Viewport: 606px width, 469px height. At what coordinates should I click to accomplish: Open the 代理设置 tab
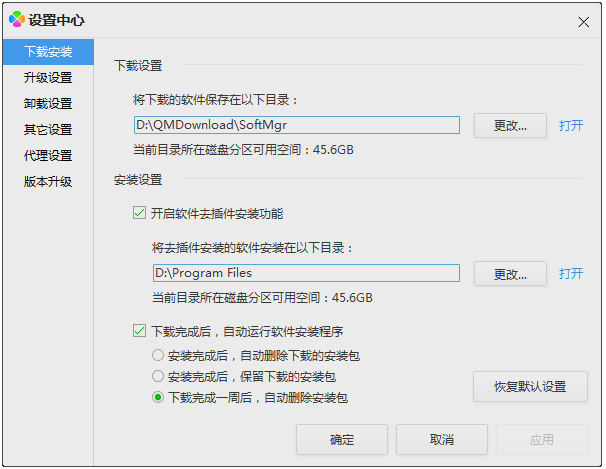tap(48, 156)
